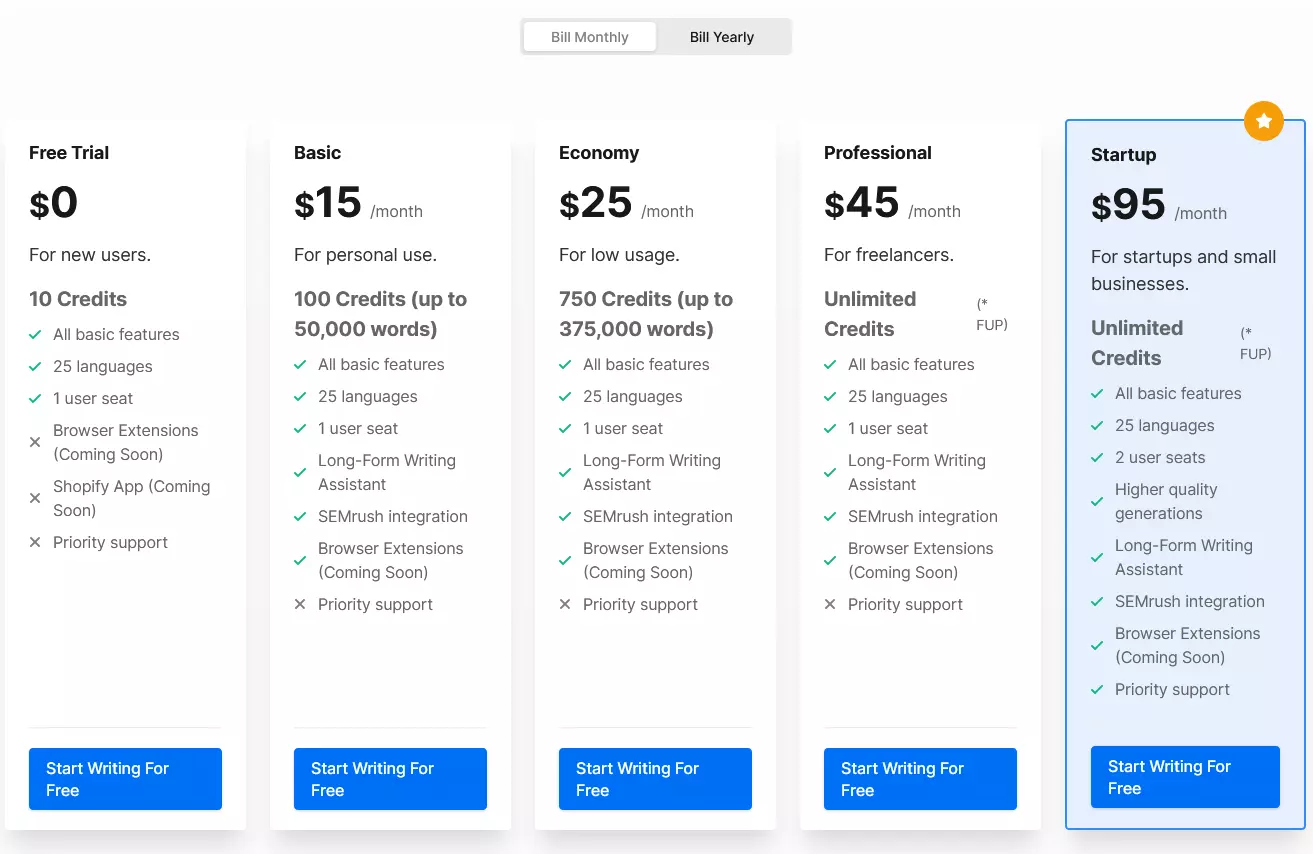Start the Professional plan free trial
Screen dimensions: 1313x854
919,779
